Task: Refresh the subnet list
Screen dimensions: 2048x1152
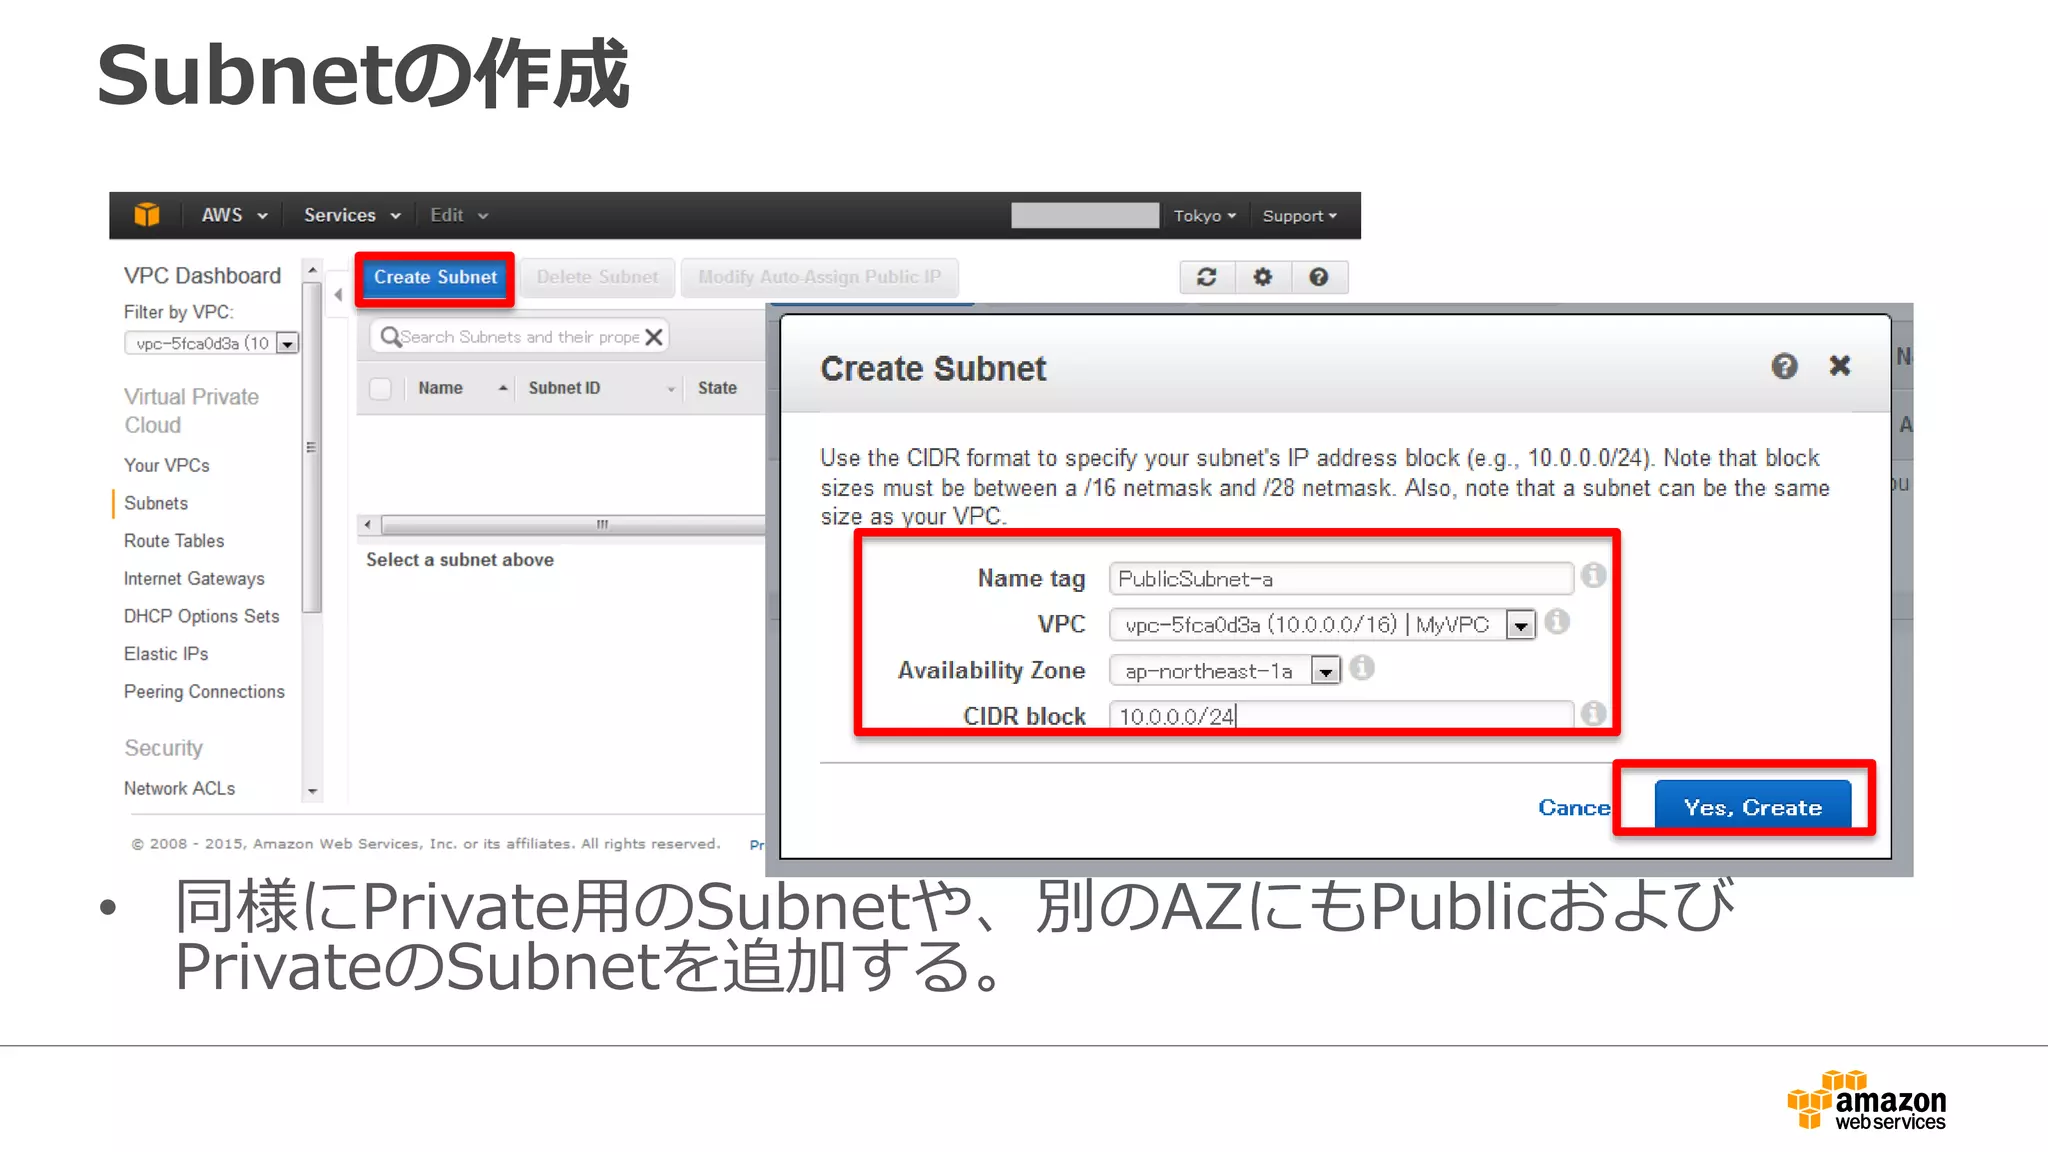Action: coord(1207,277)
